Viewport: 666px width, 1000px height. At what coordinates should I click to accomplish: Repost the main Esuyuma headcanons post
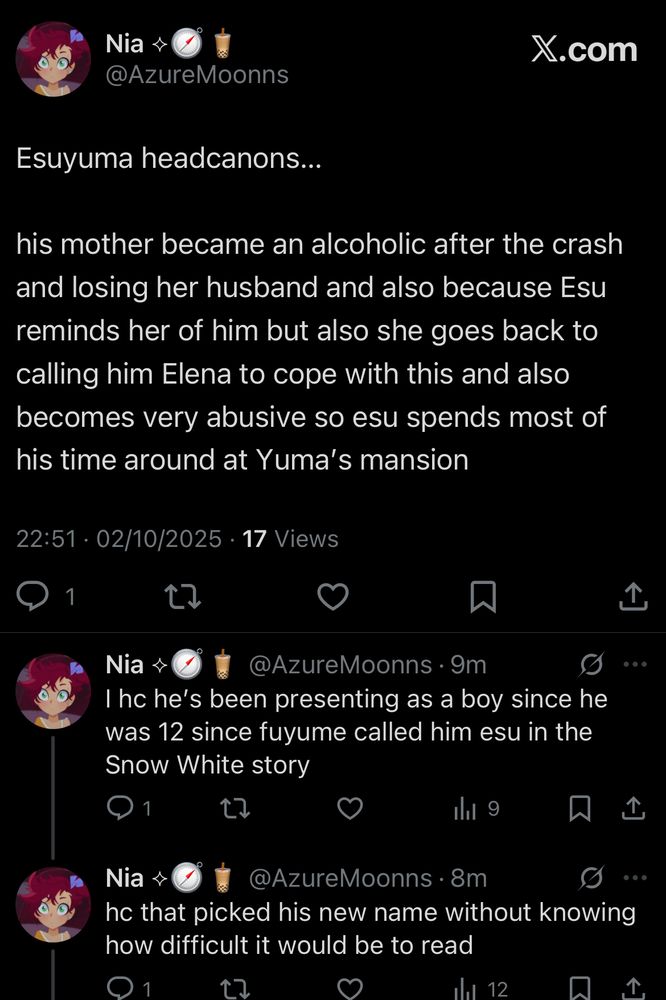point(182,597)
